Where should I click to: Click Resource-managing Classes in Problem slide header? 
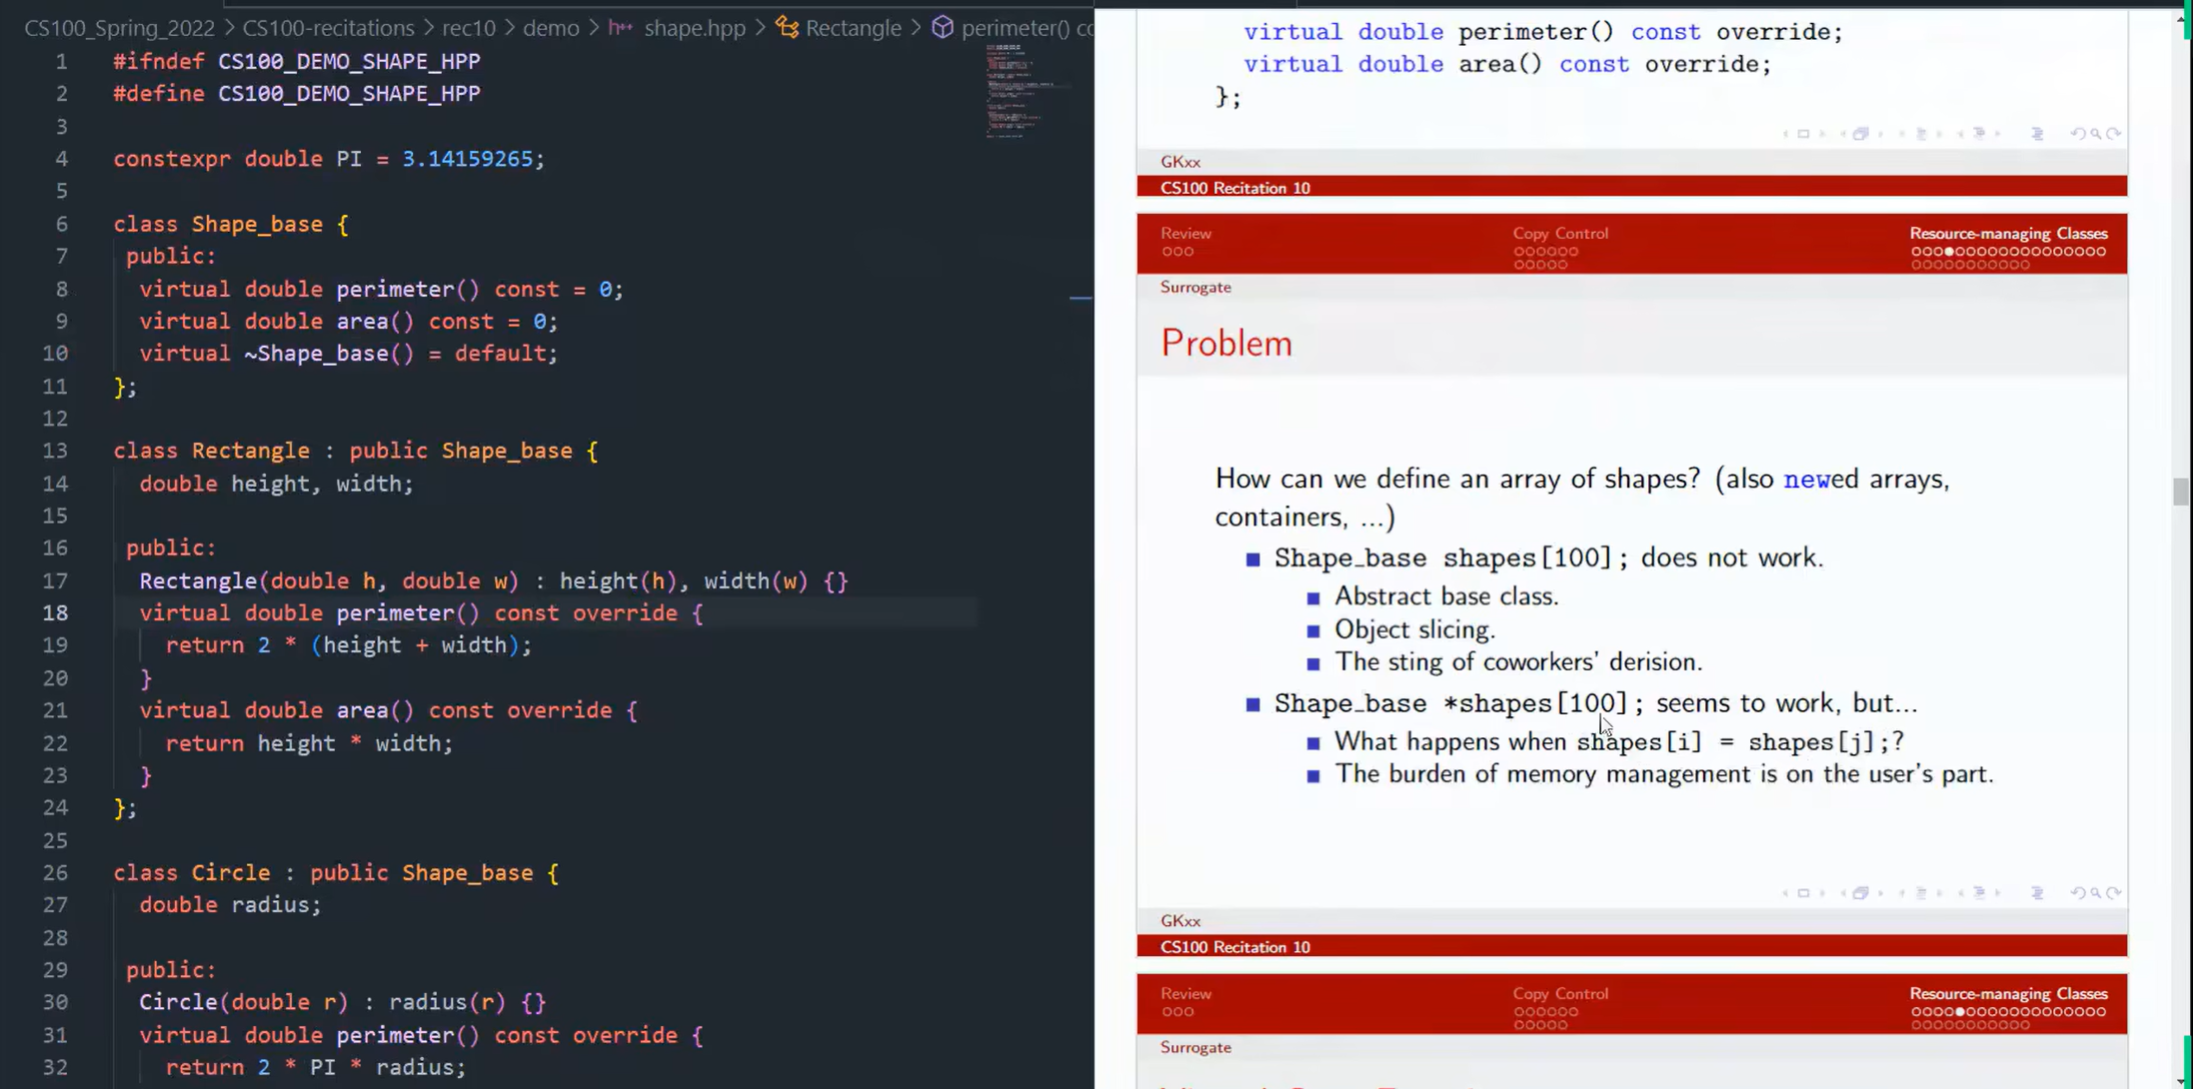(2008, 233)
